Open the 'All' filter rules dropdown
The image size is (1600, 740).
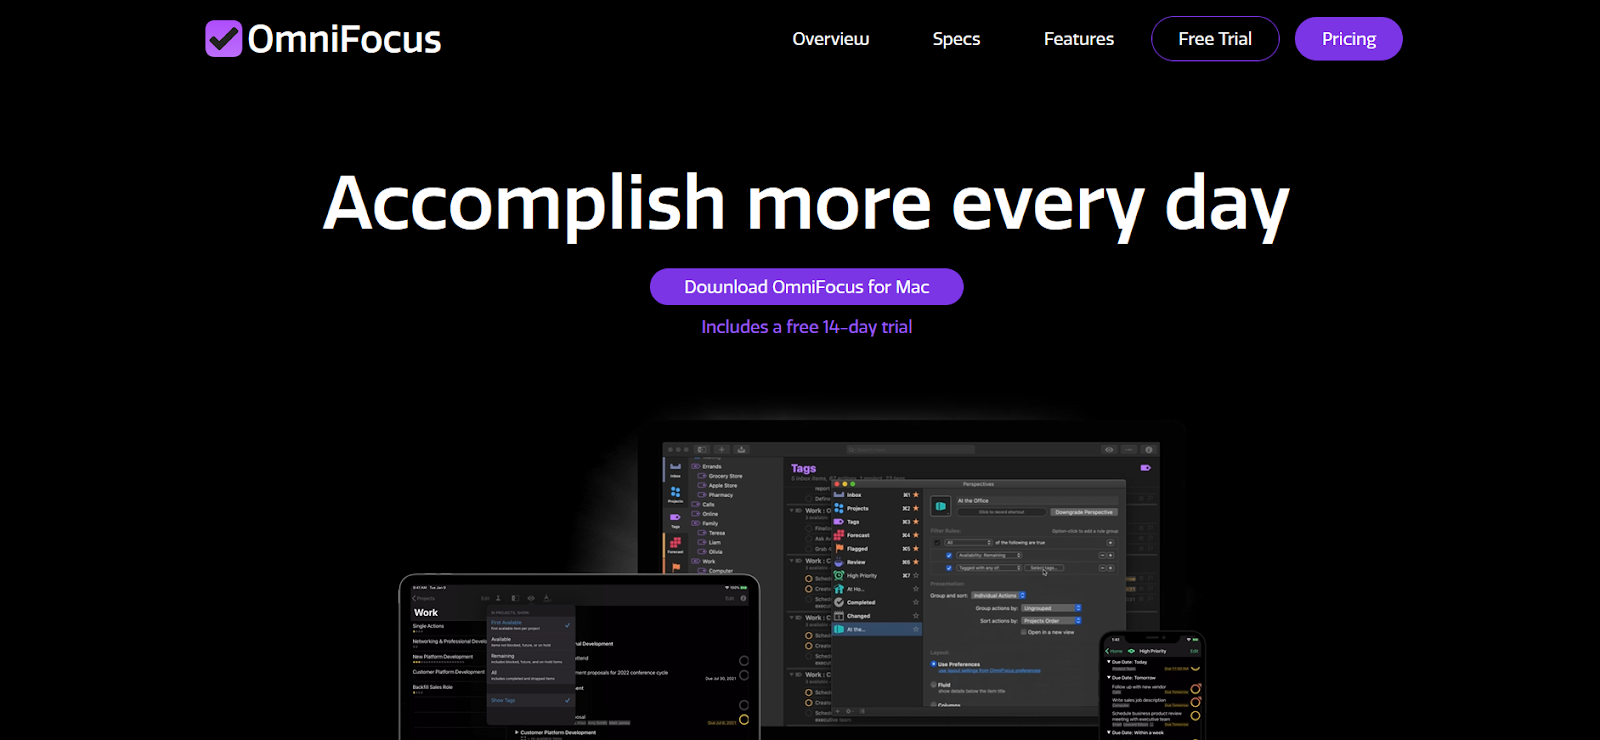pyautogui.click(x=968, y=543)
